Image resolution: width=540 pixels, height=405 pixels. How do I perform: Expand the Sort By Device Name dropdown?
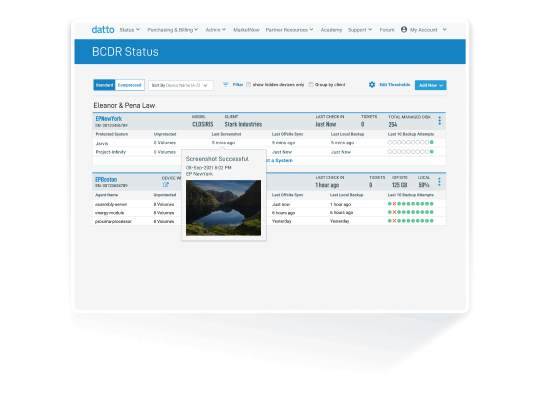181,85
